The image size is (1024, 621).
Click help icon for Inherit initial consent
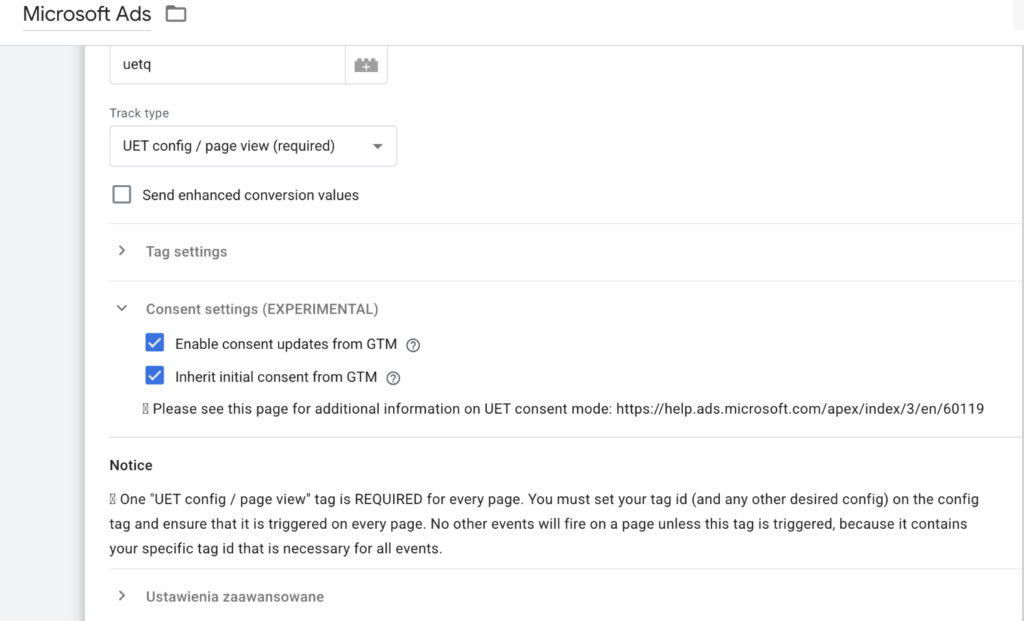[395, 377]
